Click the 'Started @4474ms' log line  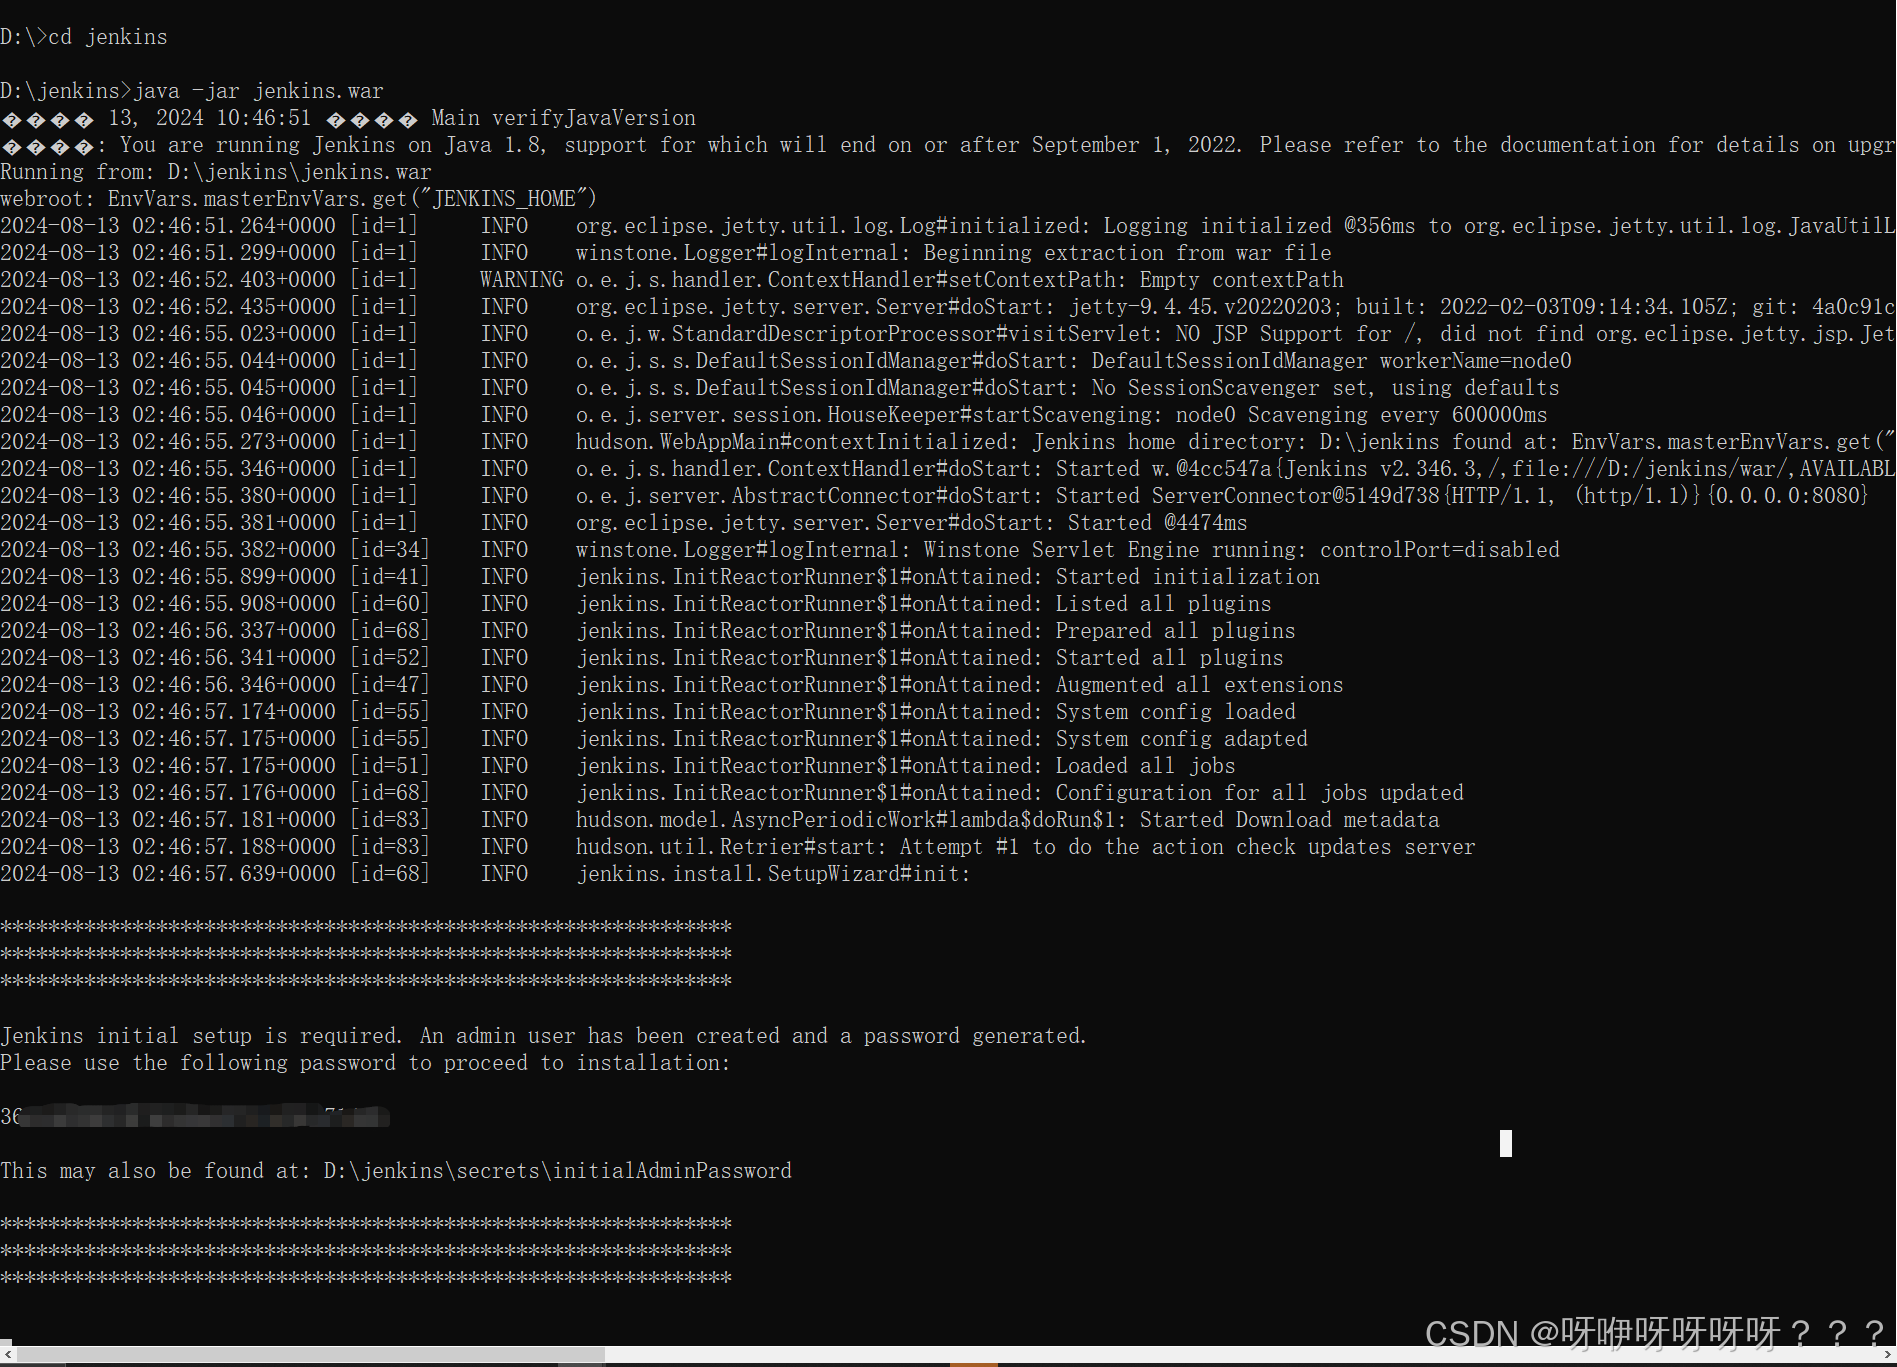tap(624, 522)
